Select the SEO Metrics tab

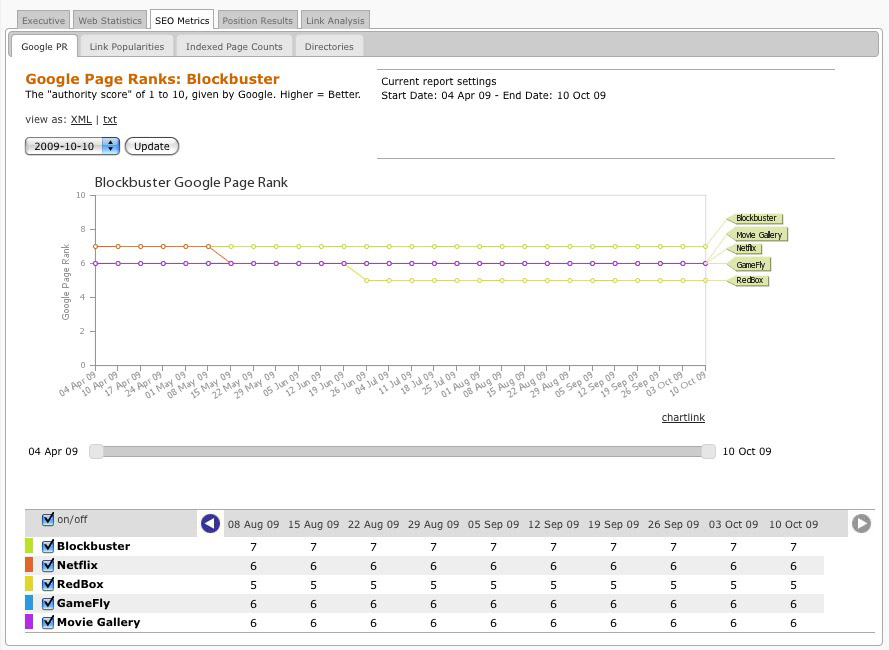point(182,20)
